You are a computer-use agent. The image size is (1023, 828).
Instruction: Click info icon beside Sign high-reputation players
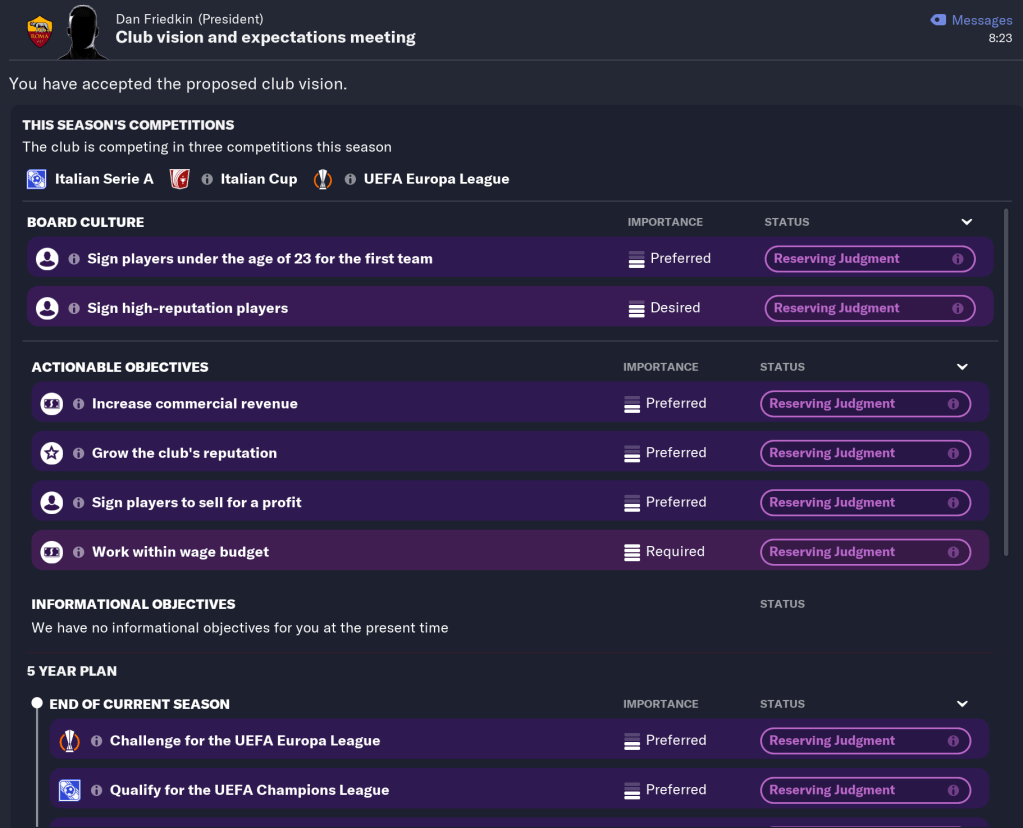click(x=74, y=308)
